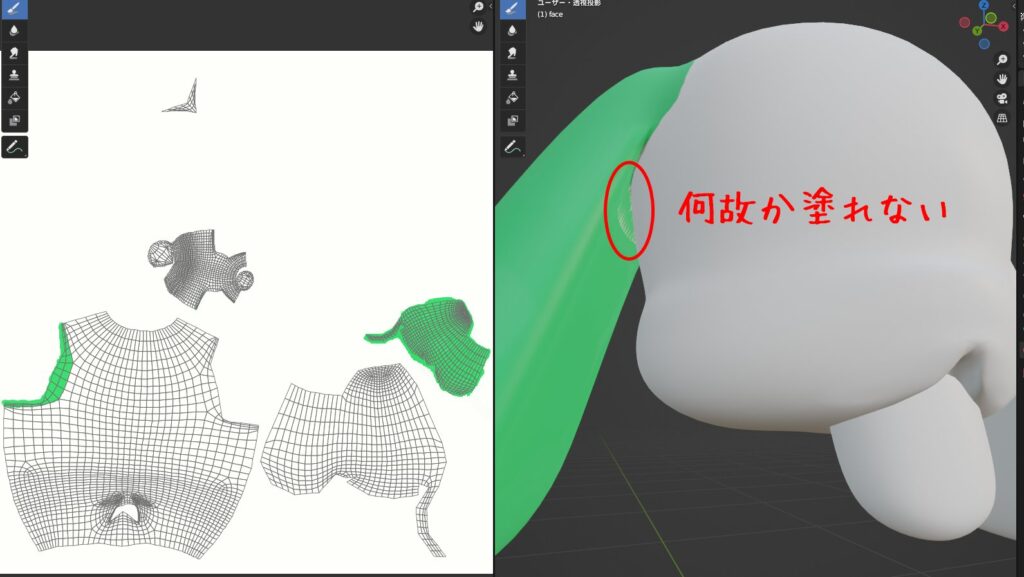Switch between perspective and orthographic grid view

point(1001,118)
